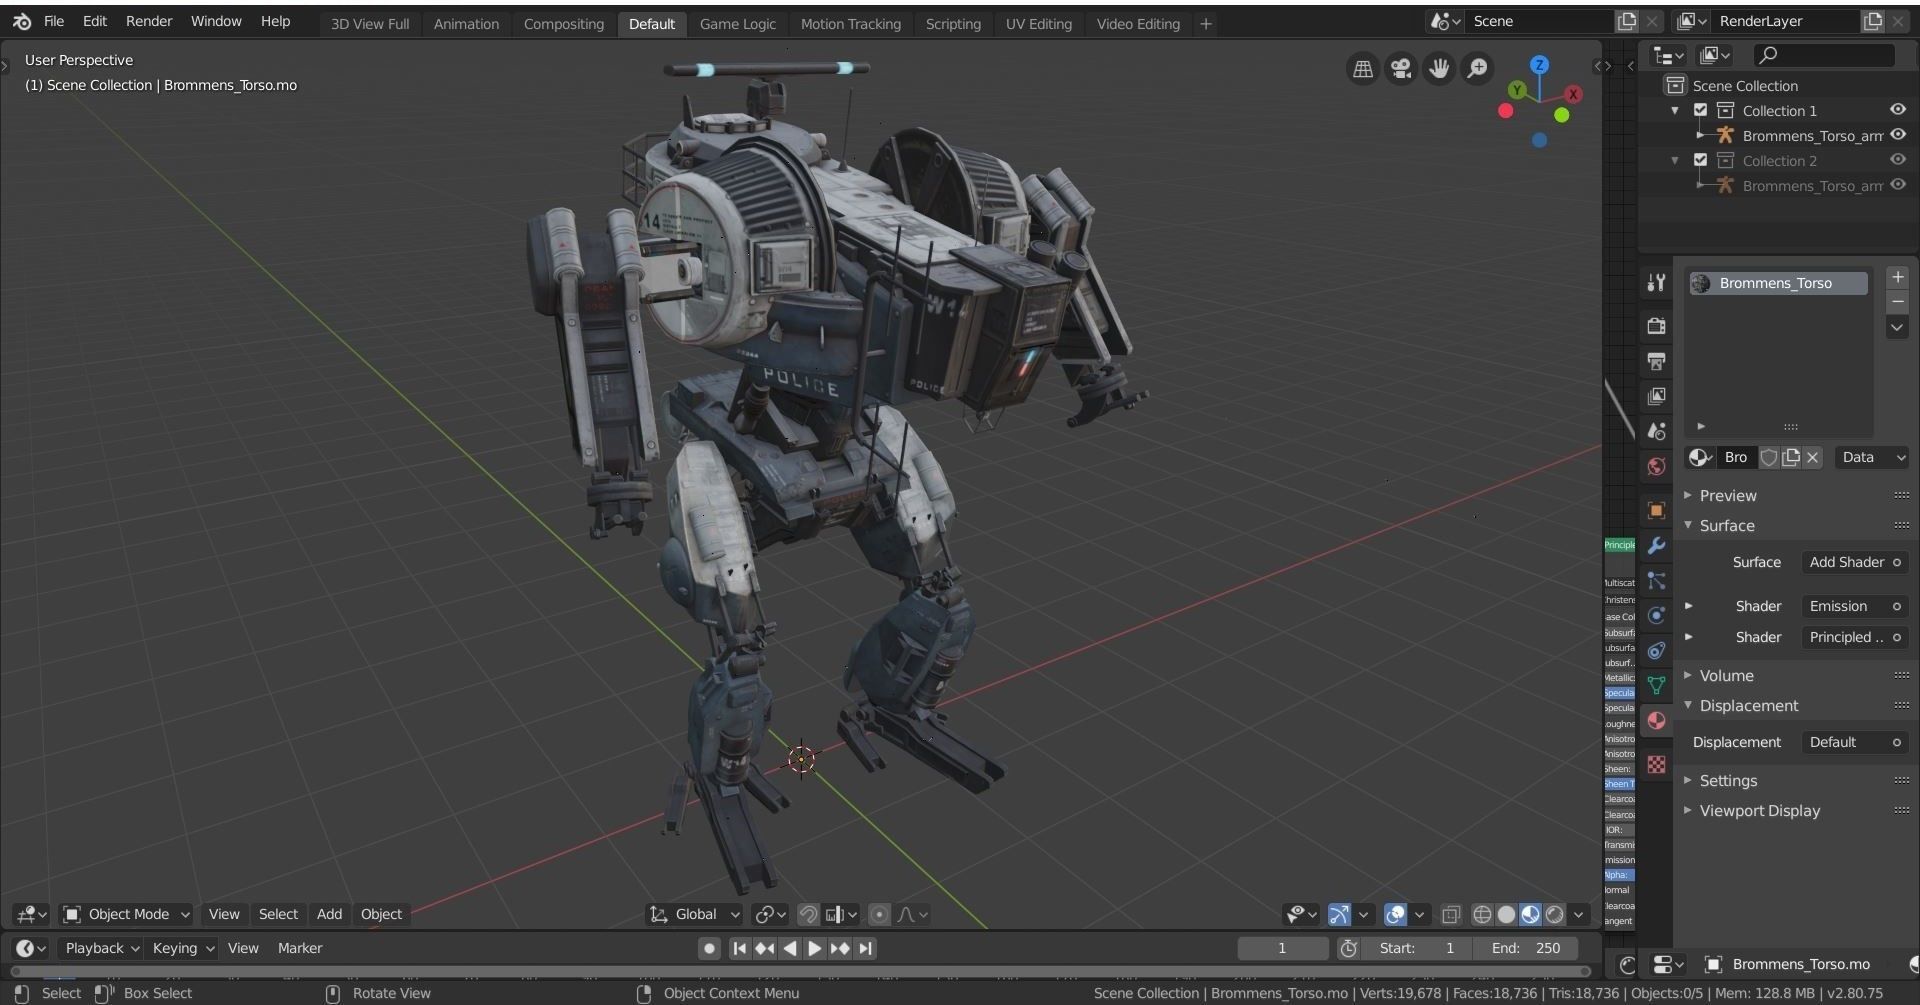1920x1005 pixels.
Task: Toggle proportional editing button
Action: tap(879, 914)
